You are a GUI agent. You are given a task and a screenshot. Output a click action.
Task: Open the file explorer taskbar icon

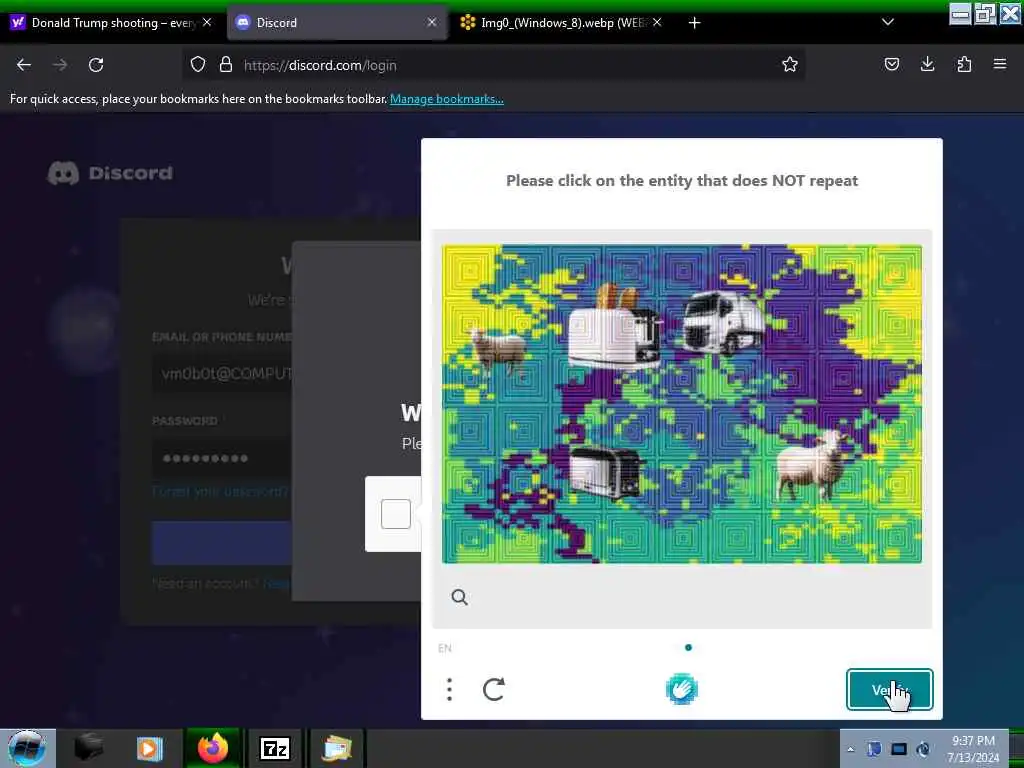[x=338, y=748]
